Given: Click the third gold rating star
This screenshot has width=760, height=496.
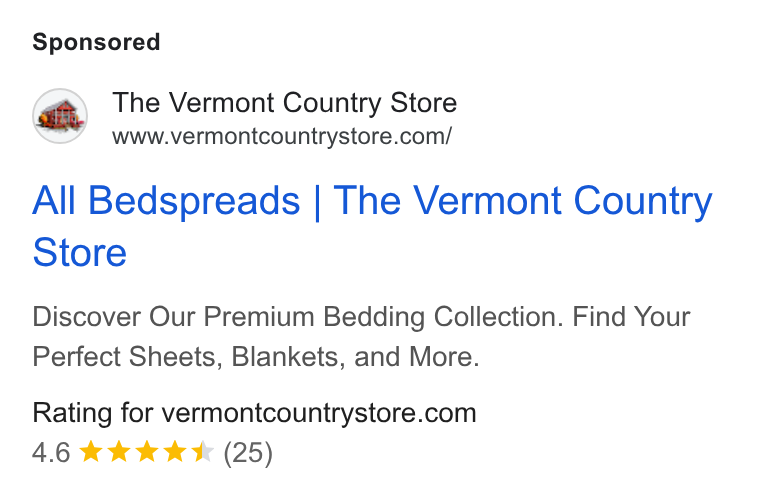Looking at the screenshot, I should (x=146, y=452).
